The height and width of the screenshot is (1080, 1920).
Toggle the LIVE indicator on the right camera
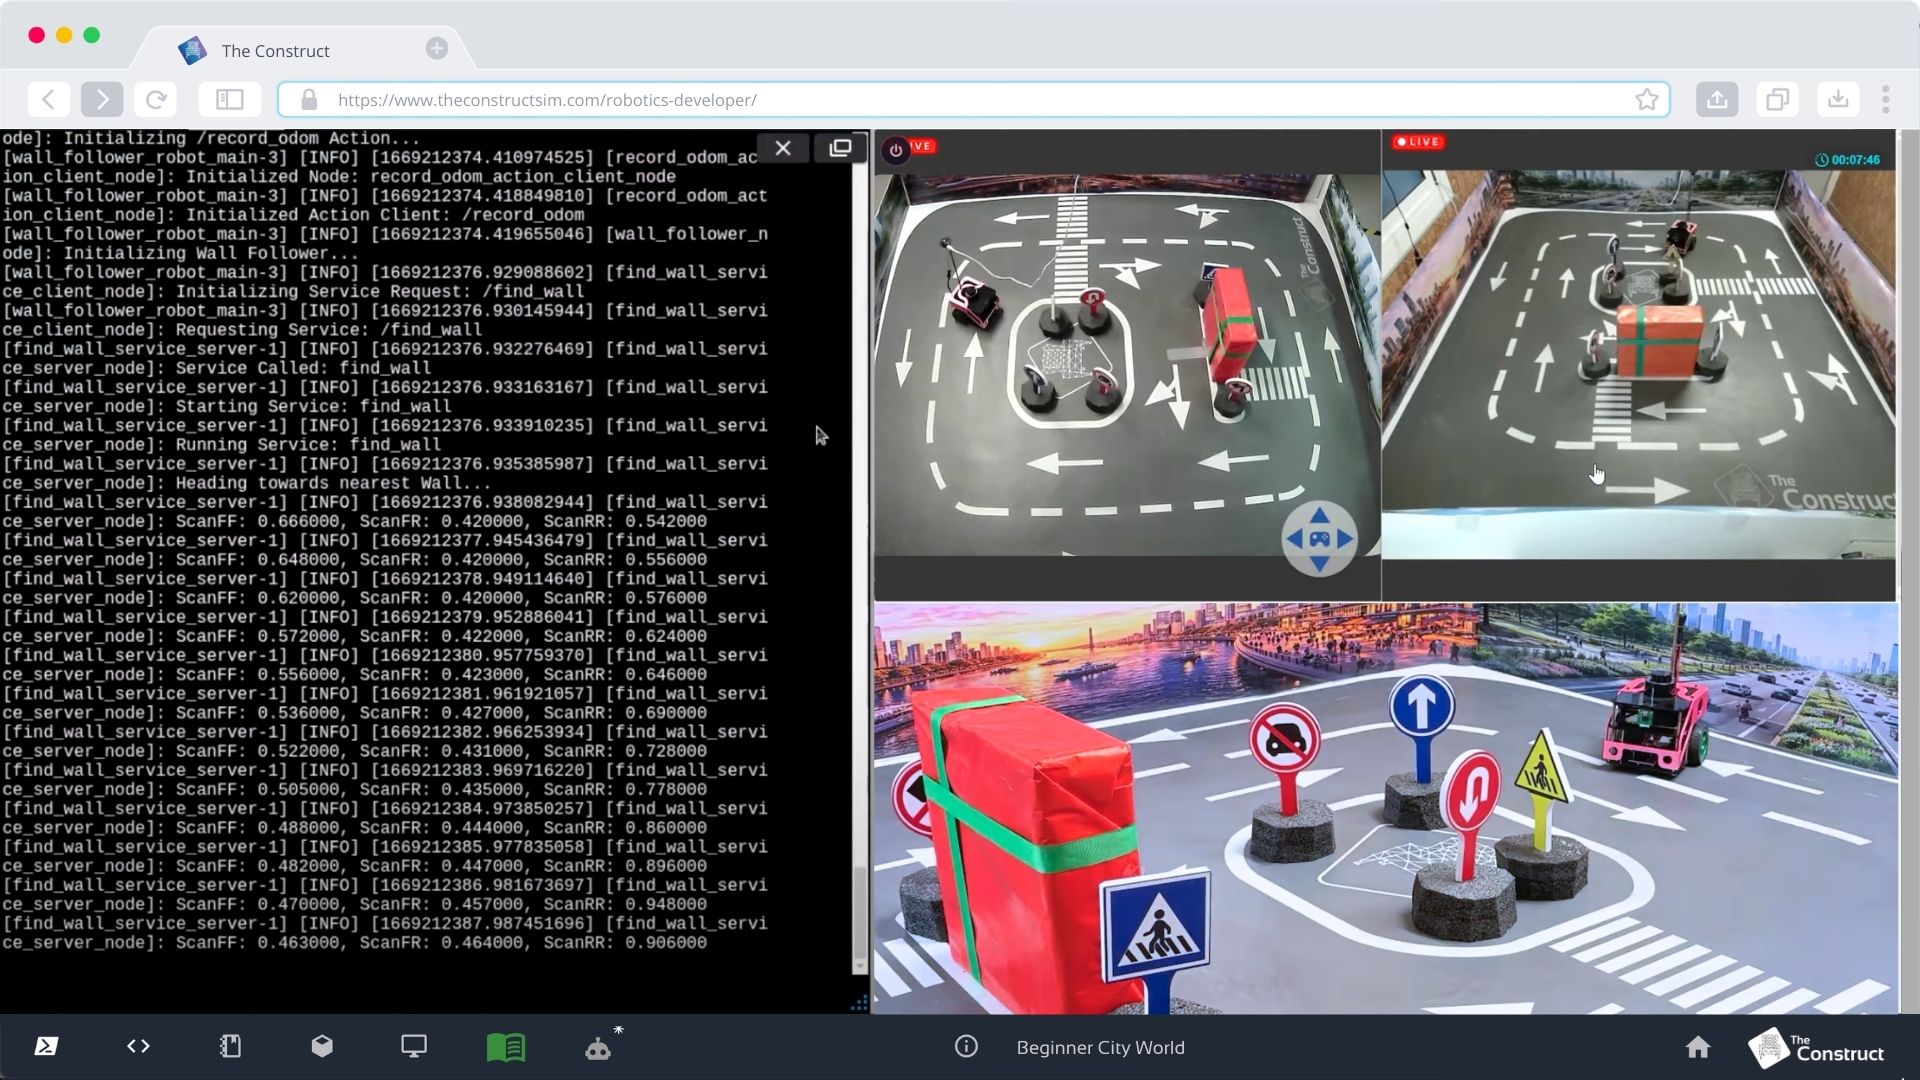pyautogui.click(x=1419, y=142)
